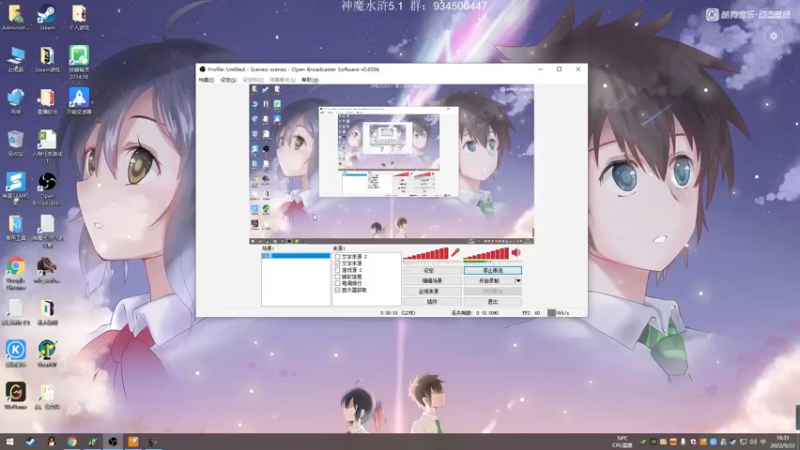This screenshot has width=800, height=450.
Task: Toggle the fourth source checkbox
Action: 337,277
